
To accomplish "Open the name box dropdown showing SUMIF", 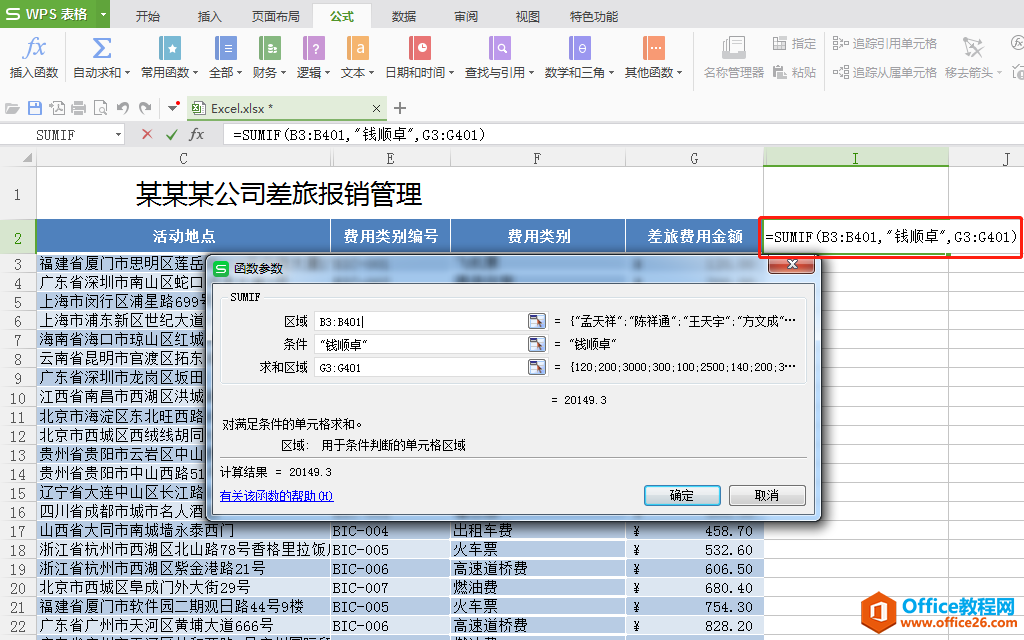I will [118, 135].
